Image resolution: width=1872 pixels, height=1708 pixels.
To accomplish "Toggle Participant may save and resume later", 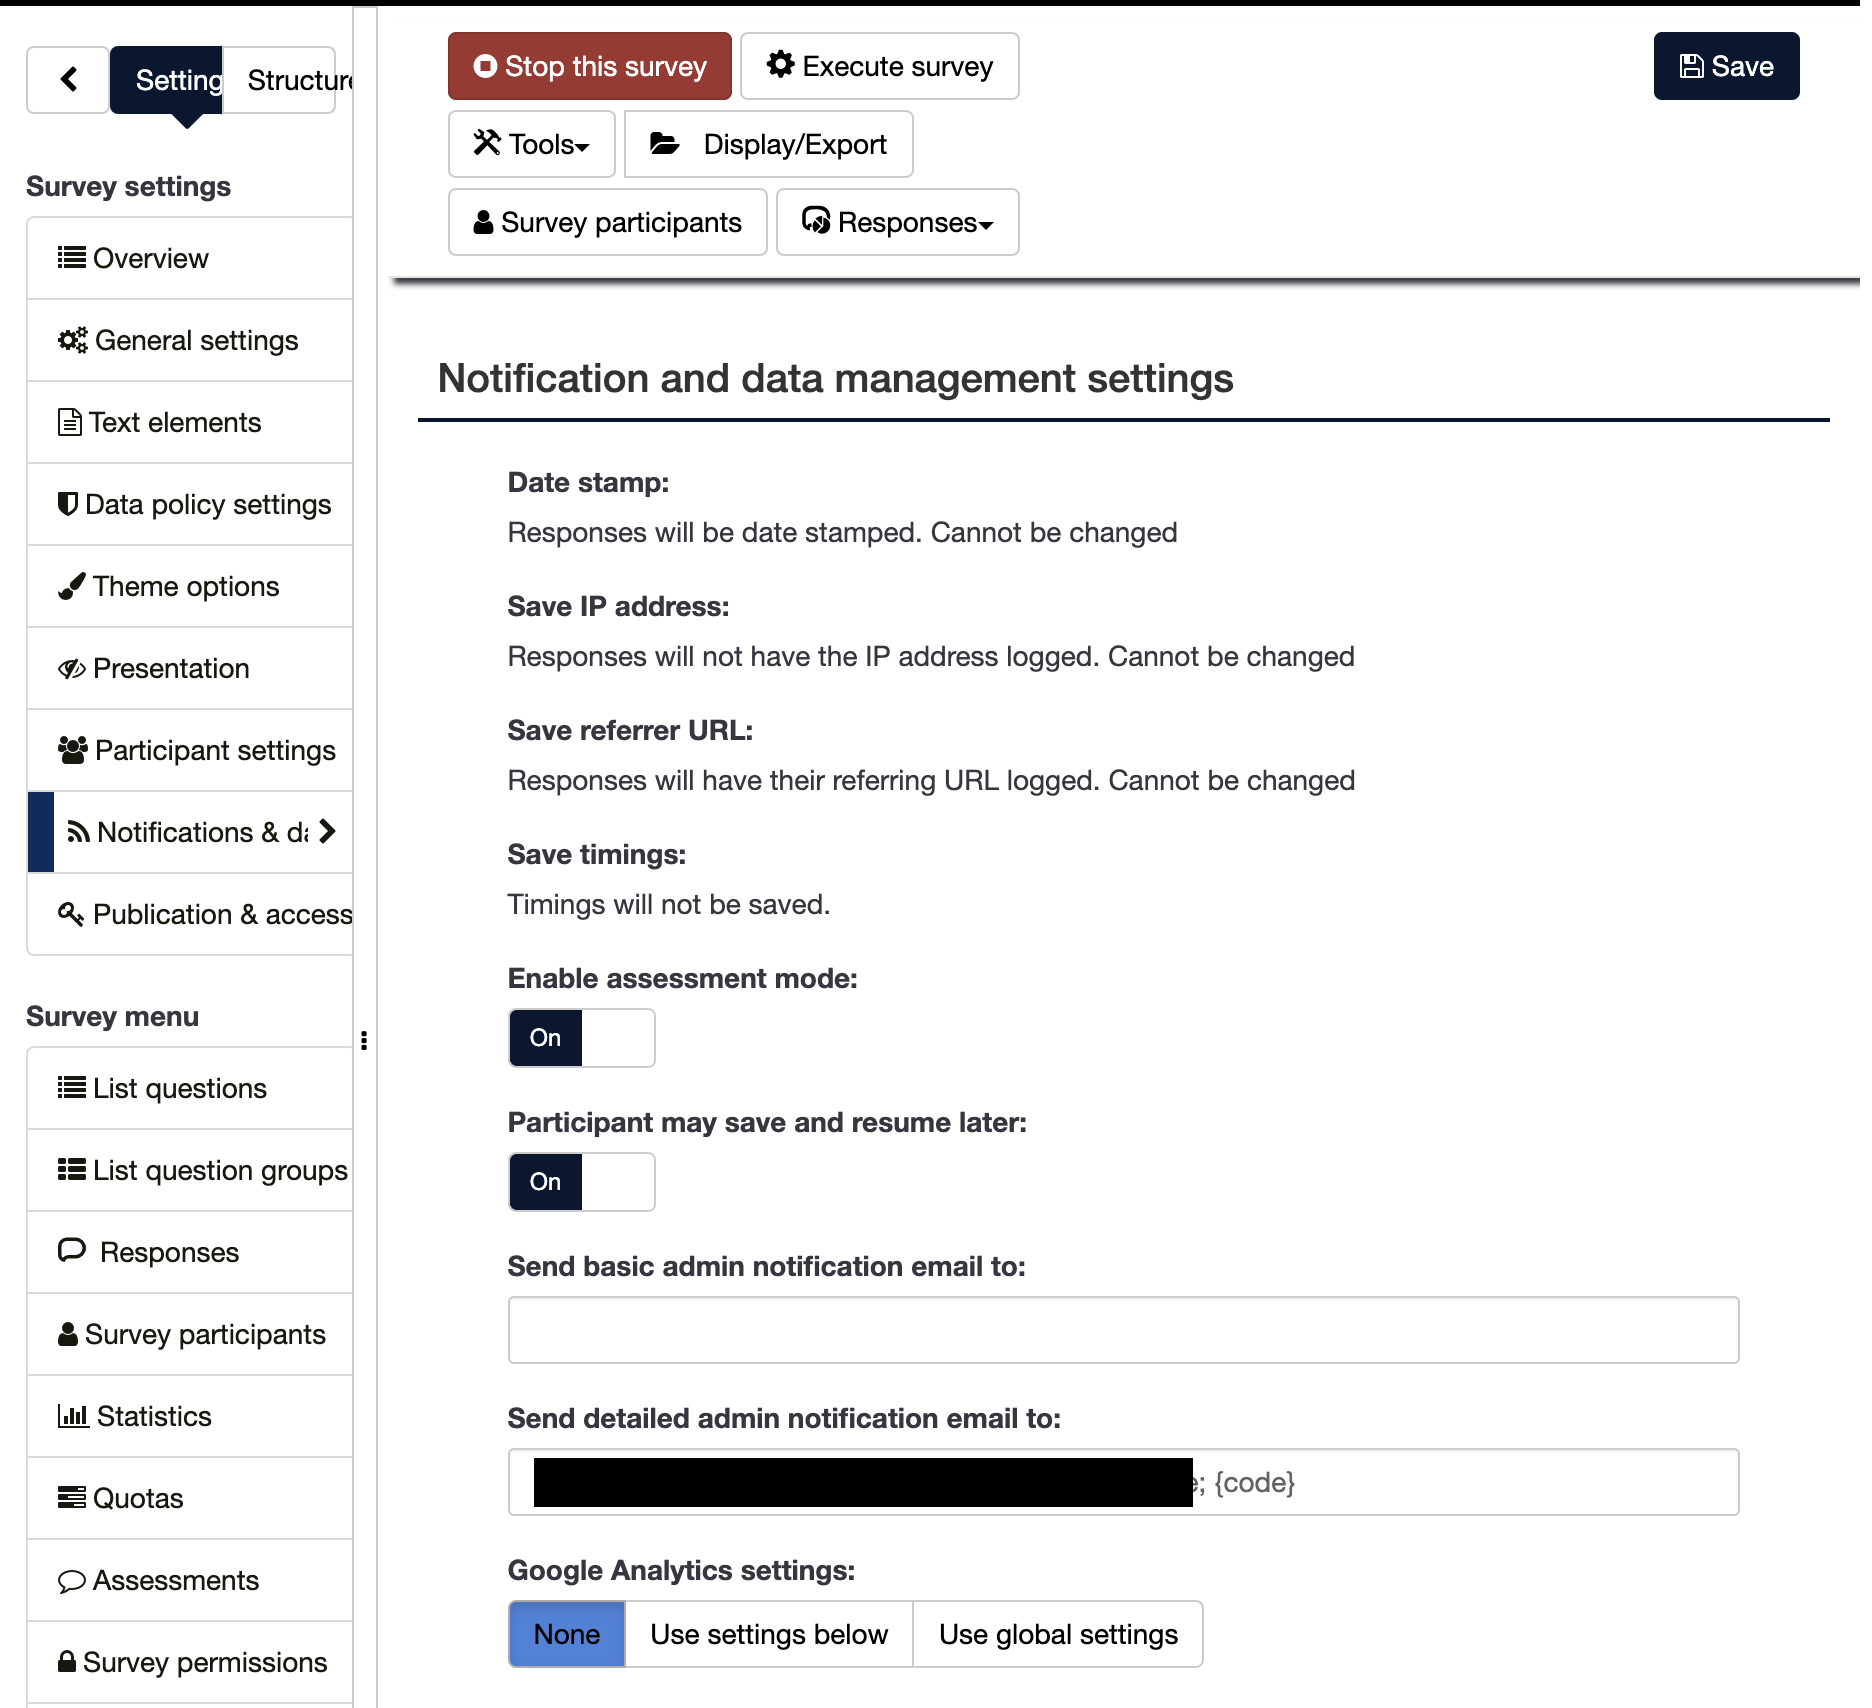I will point(581,1182).
